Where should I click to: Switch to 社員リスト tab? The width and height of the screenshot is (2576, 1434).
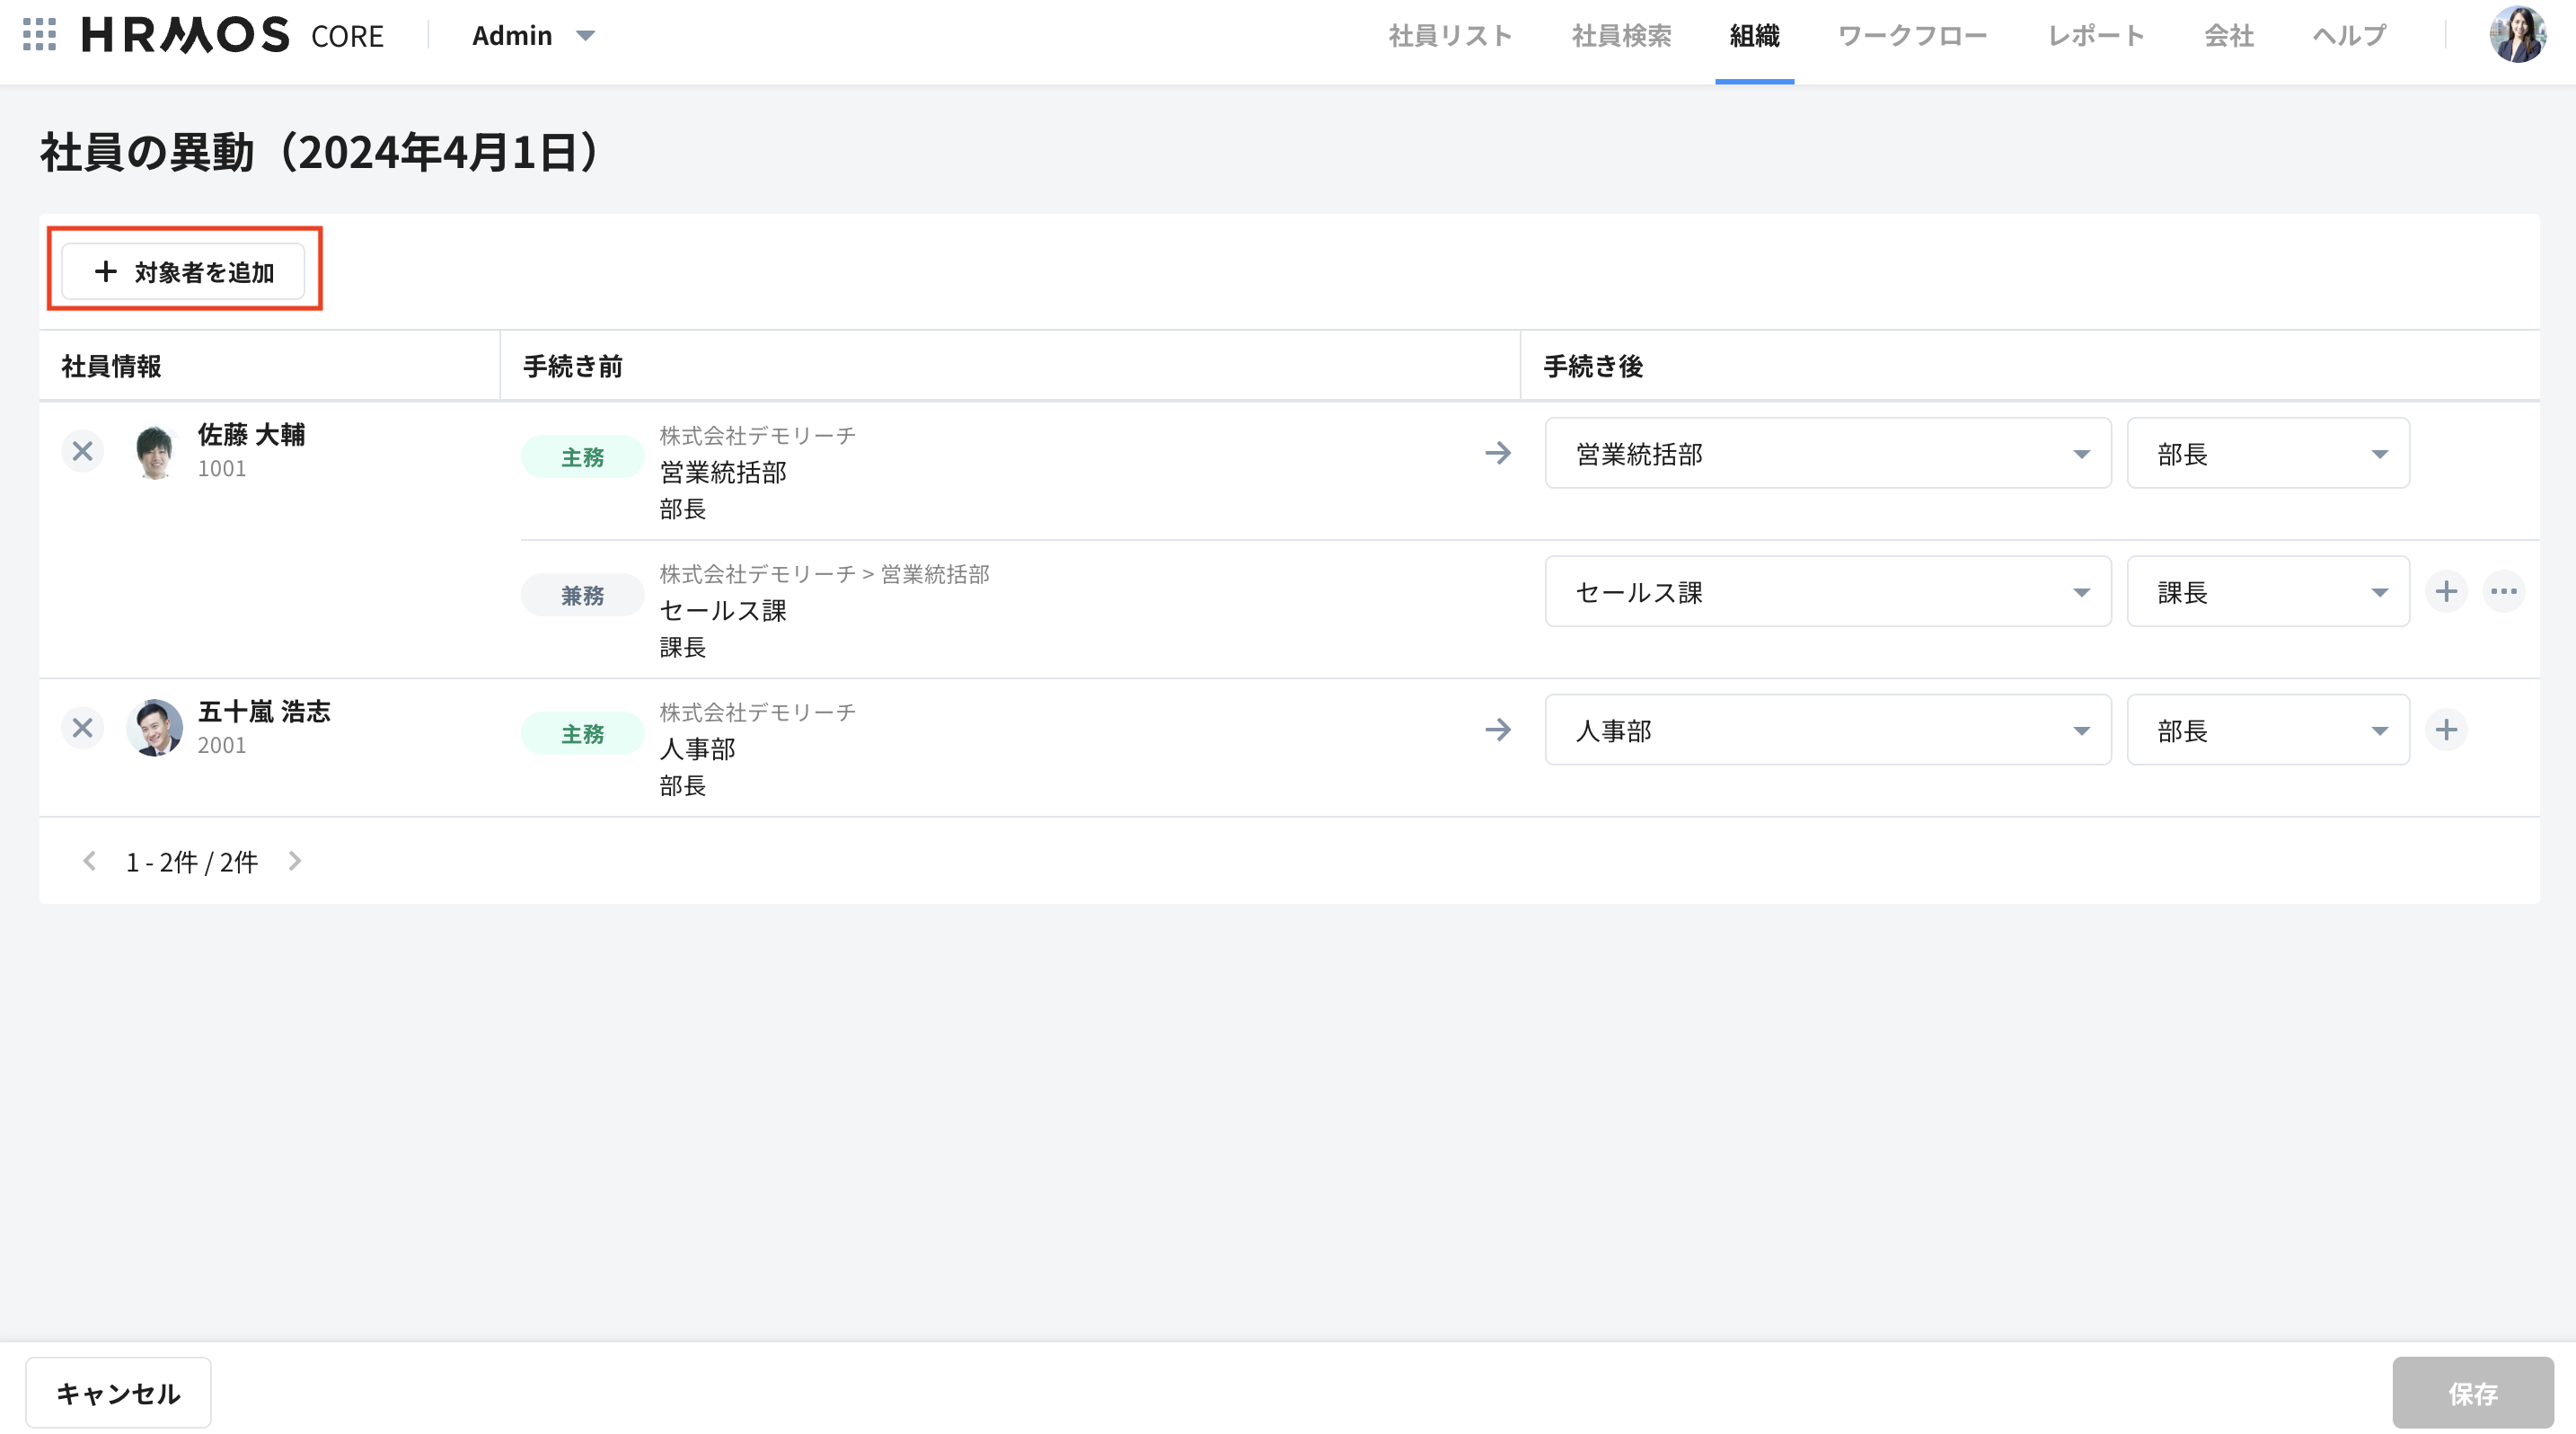pyautogui.click(x=1450, y=36)
